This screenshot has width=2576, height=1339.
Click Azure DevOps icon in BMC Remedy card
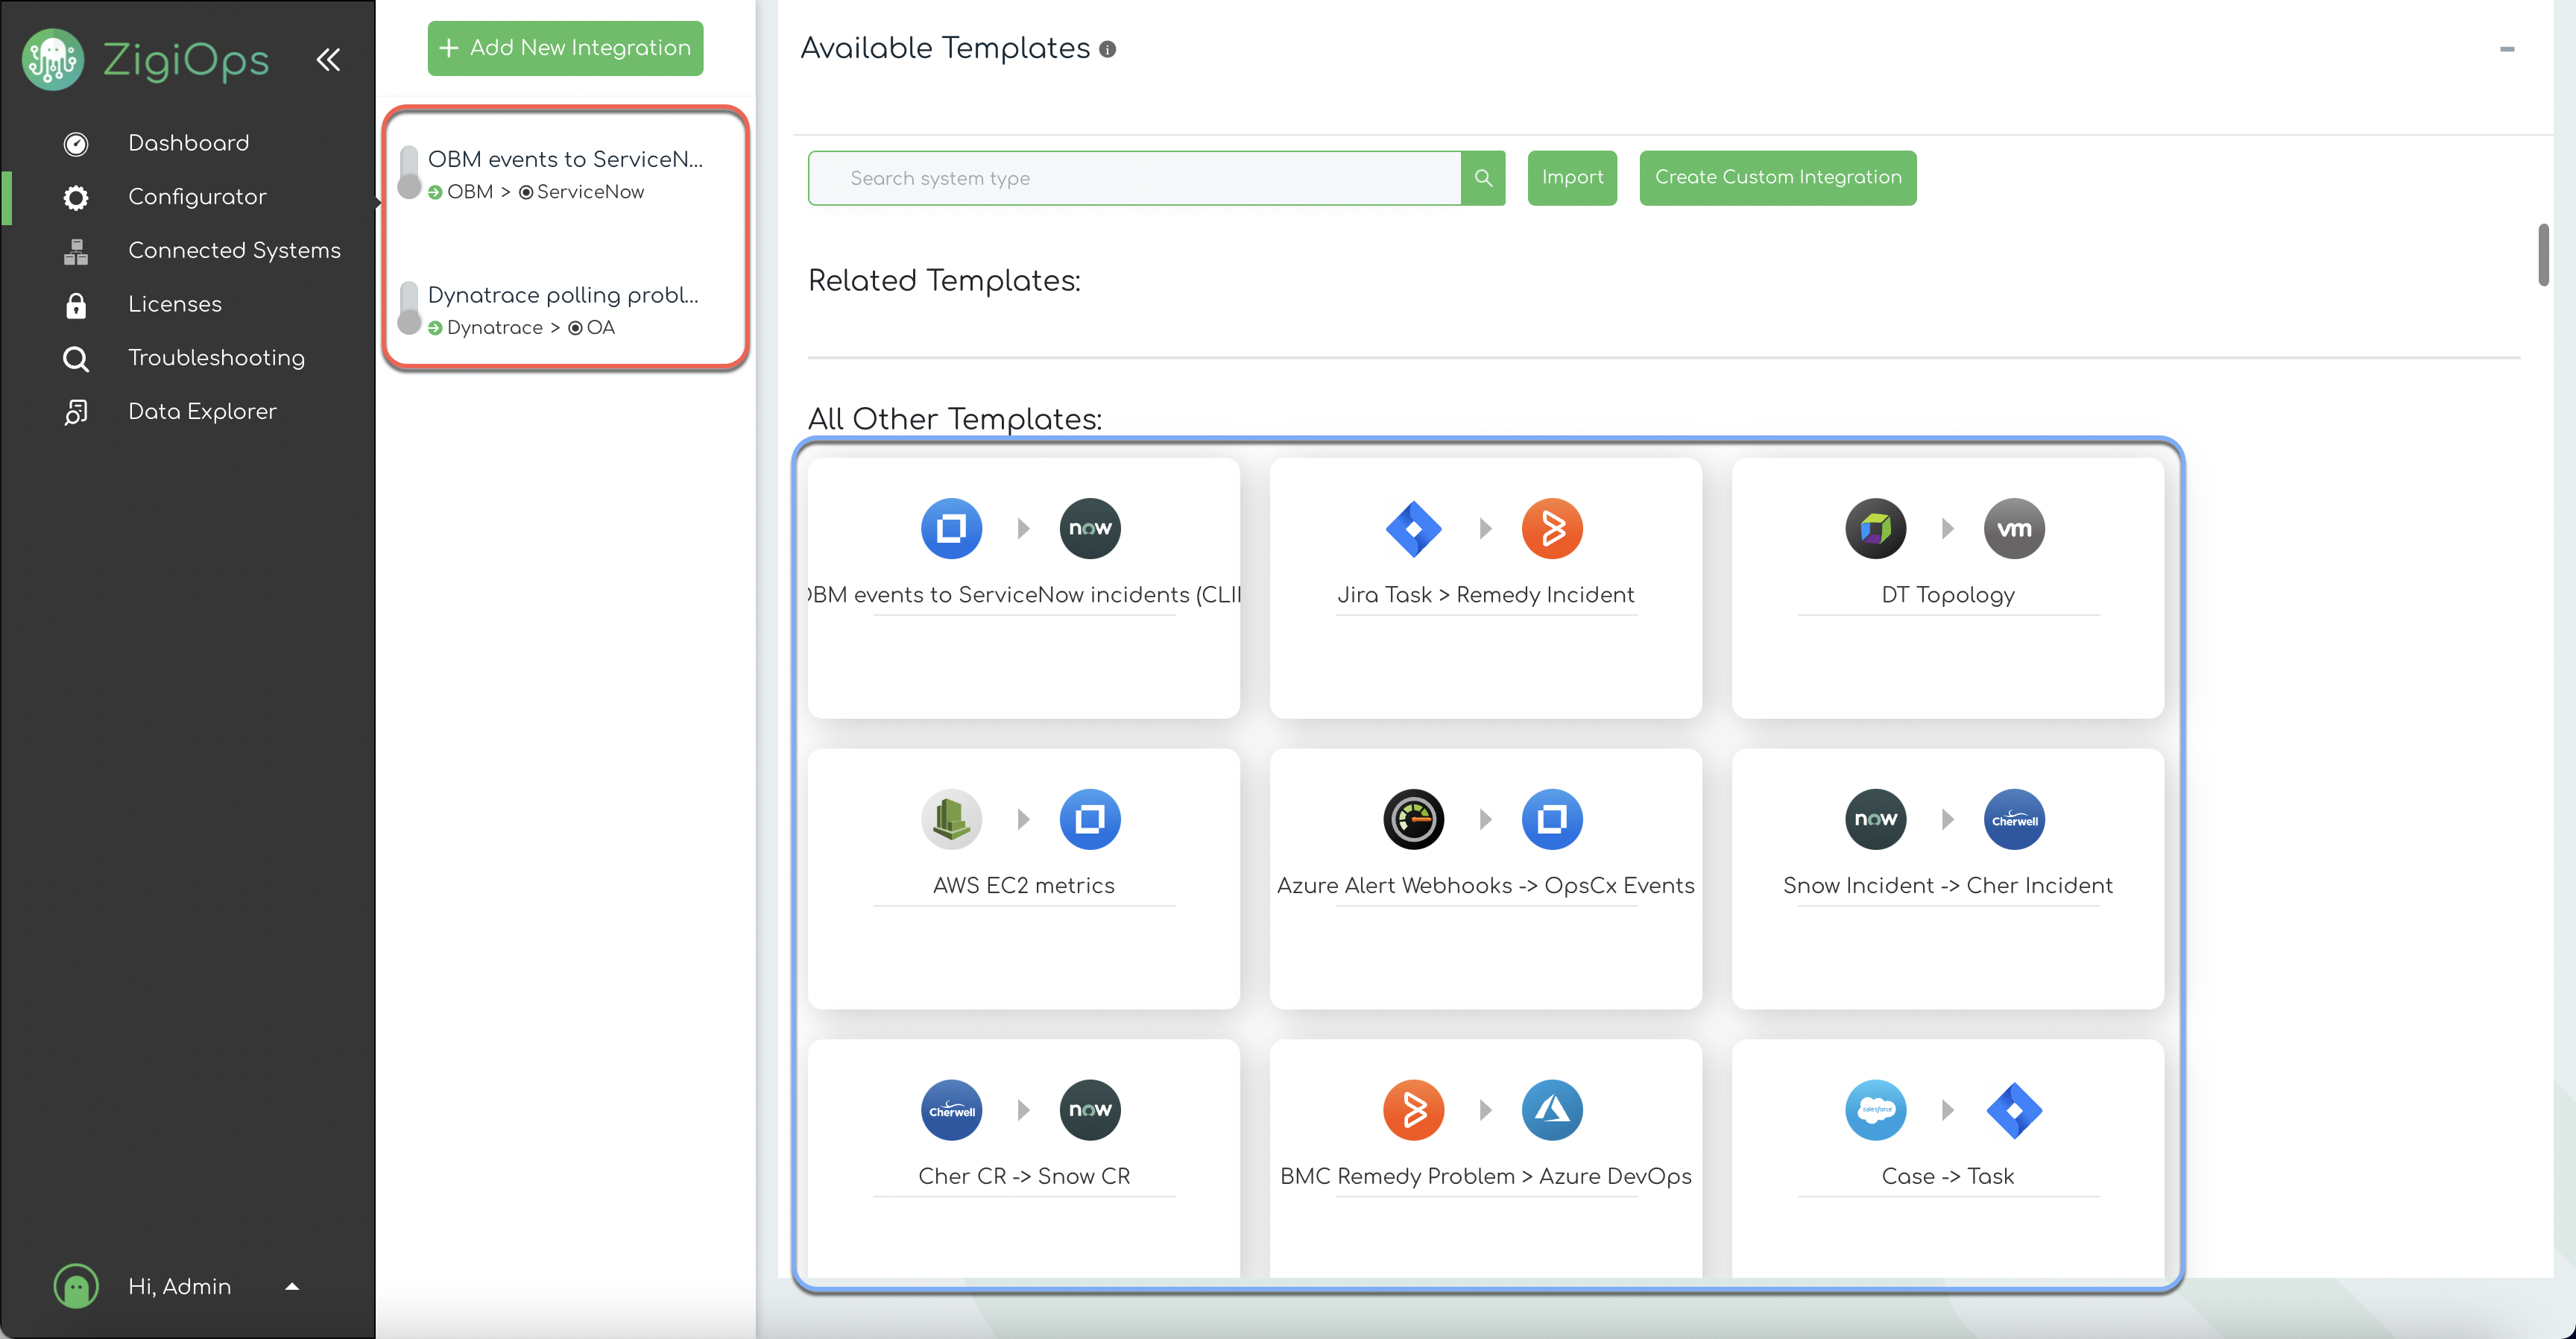click(1552, 1110)
